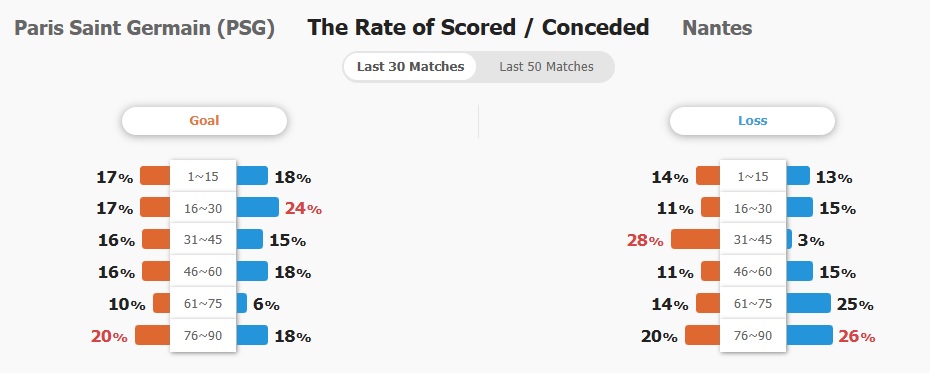Screen dimensions: 930x388
Task: Click the Goal 1~15 minute interval label
Action: 203,176
